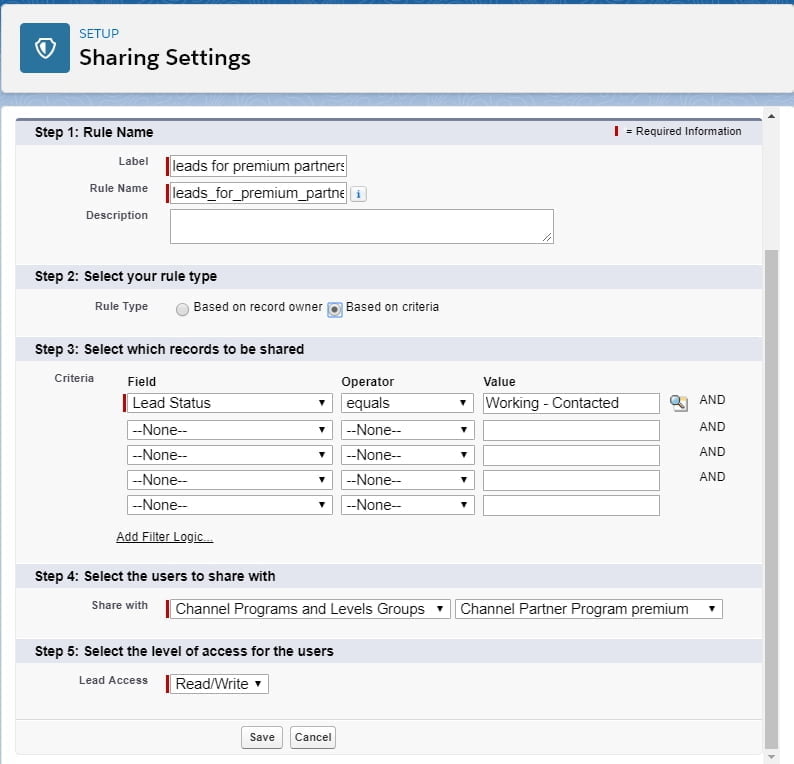
Task: Open the Lead Status value lookup icon
Action: 678,403
